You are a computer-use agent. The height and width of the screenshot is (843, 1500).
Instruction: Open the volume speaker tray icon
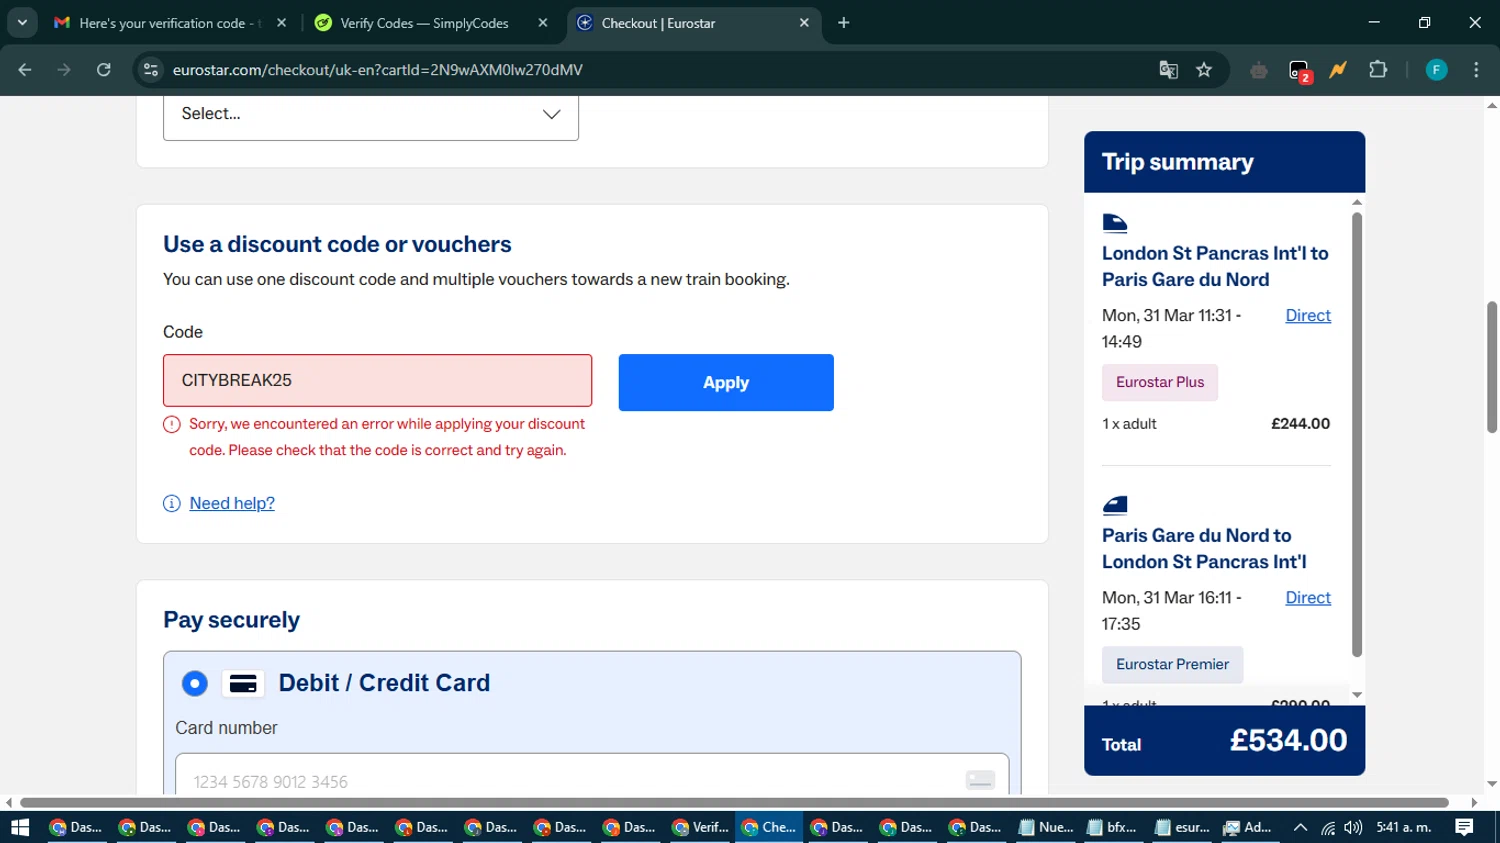tap(1354, 827)
